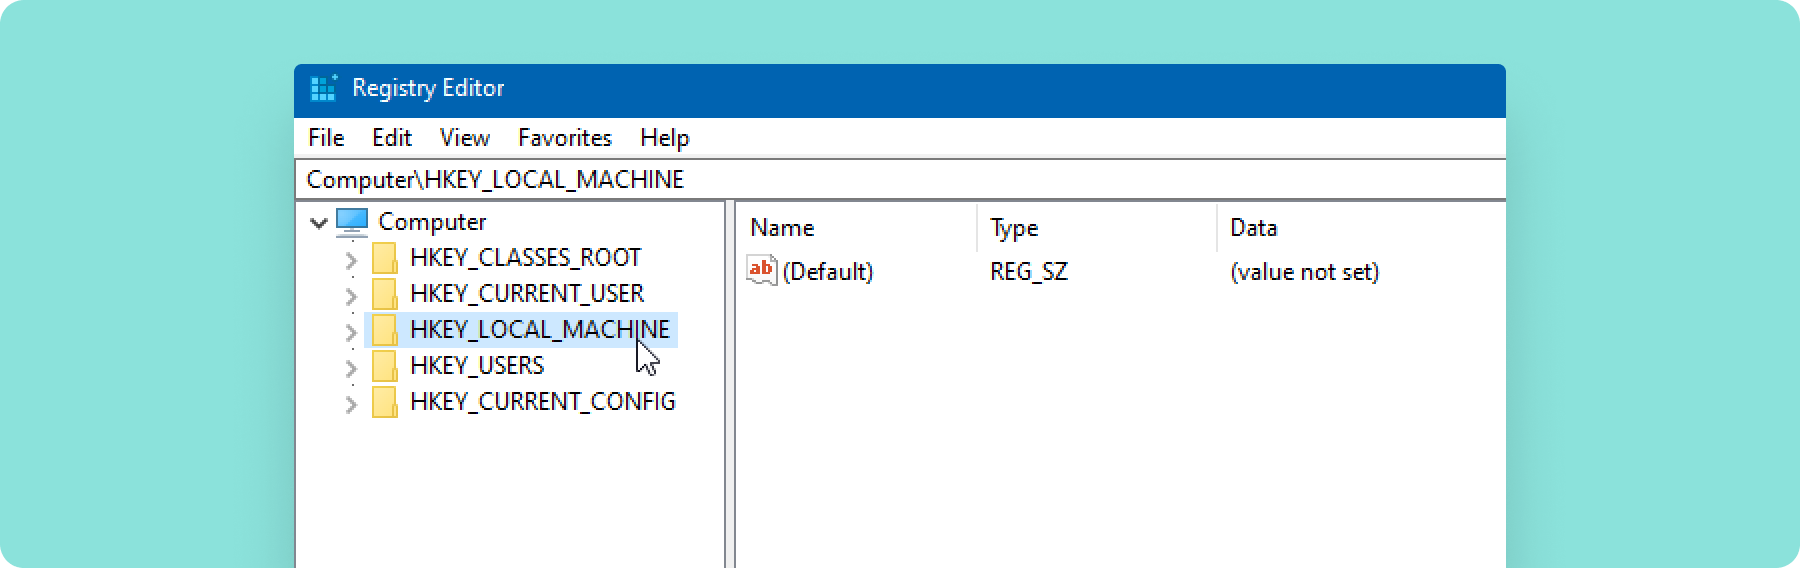Open the View menu
This screenshot has height=568, width=1800.
[465, 138]
